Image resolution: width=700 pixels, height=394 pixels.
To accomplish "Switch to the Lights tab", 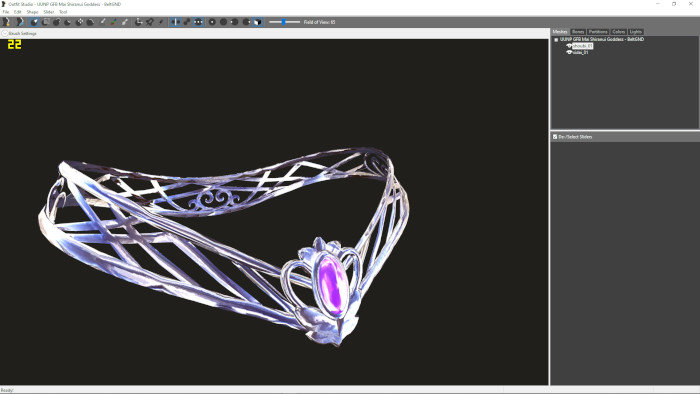I will 635,32.
